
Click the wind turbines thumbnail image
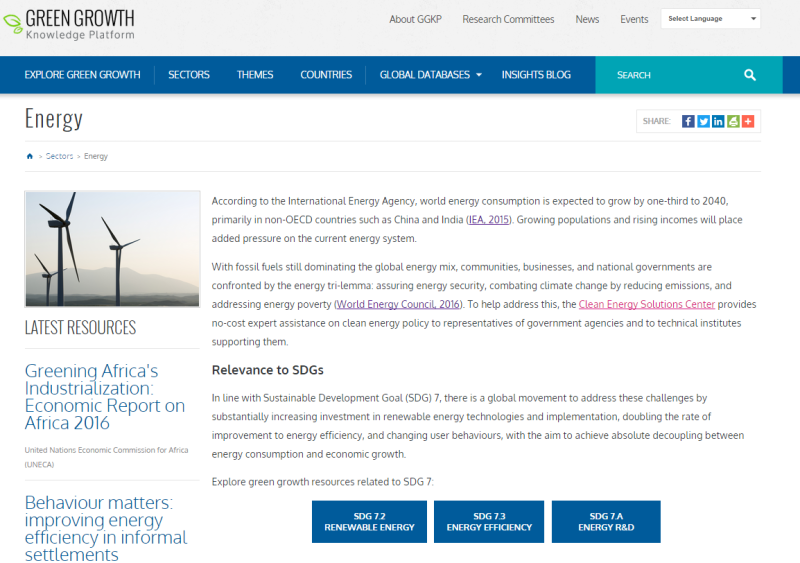112,249
